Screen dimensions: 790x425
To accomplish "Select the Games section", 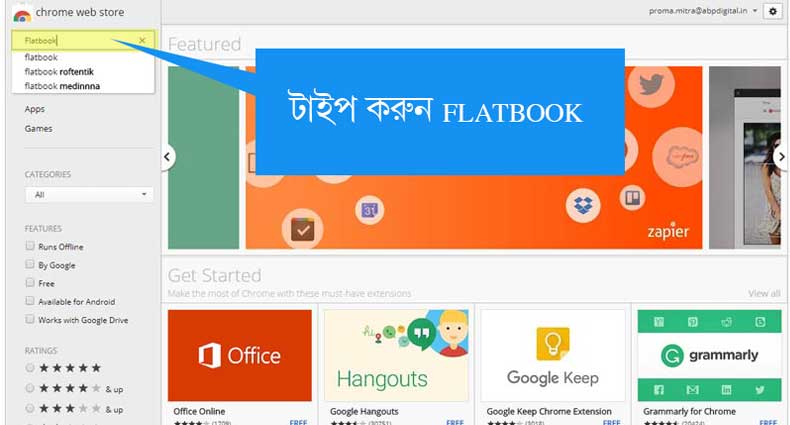I will (x=38, y=128).
